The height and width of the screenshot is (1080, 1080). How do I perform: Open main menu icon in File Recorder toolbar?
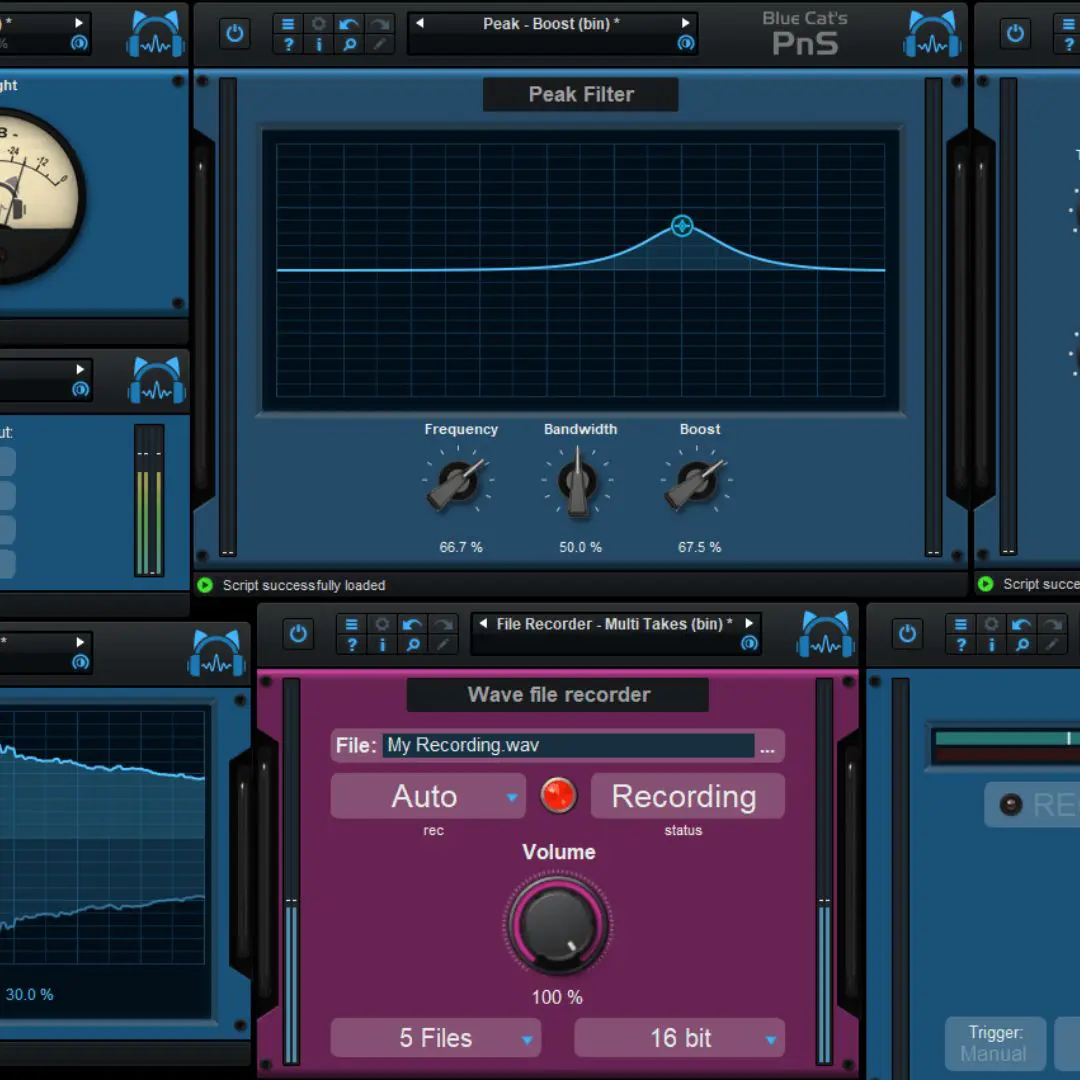pos(351,624)
